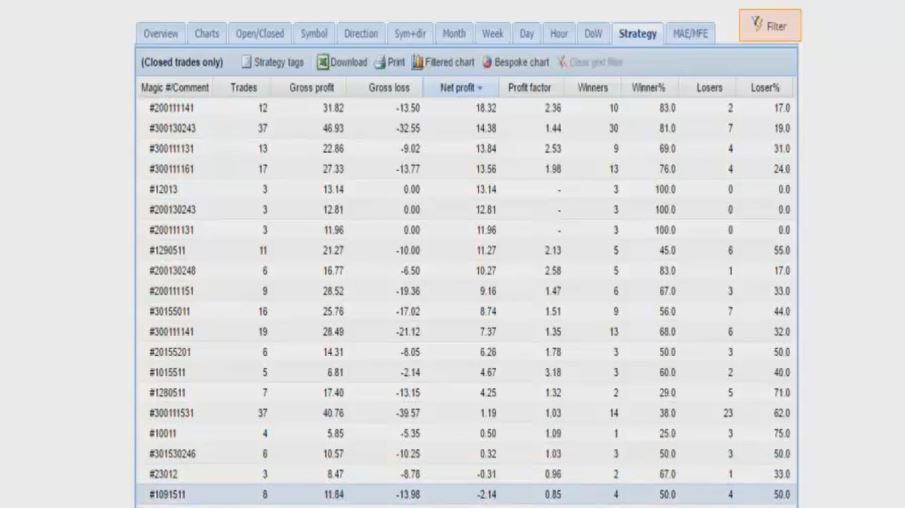Click the Download spreadsheet icon

click(323, 62)
